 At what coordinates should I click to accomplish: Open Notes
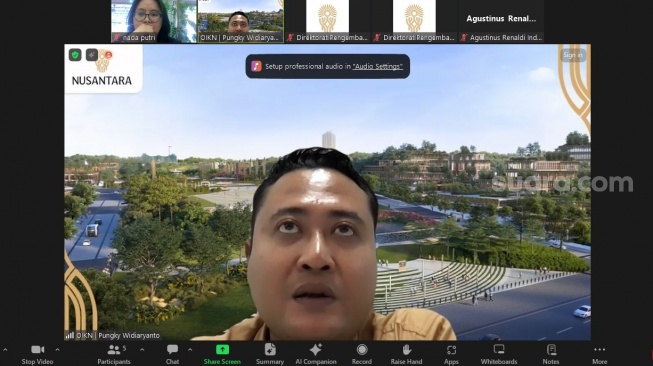click(551, 354)
